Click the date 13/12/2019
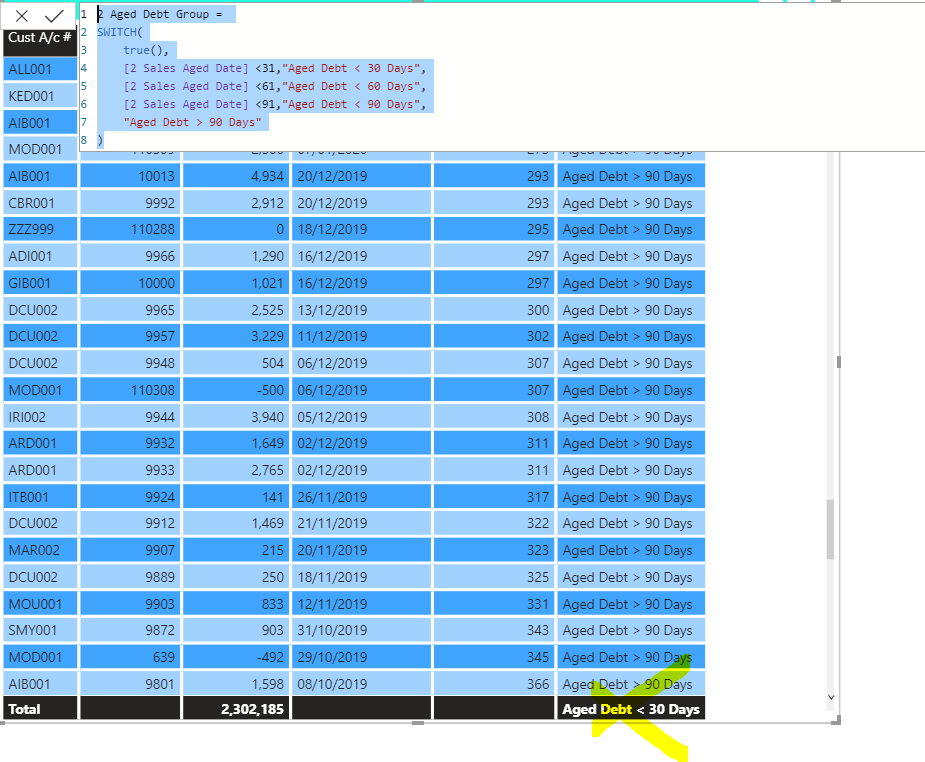This screenshot has width=925, height=762. [361, 310]
